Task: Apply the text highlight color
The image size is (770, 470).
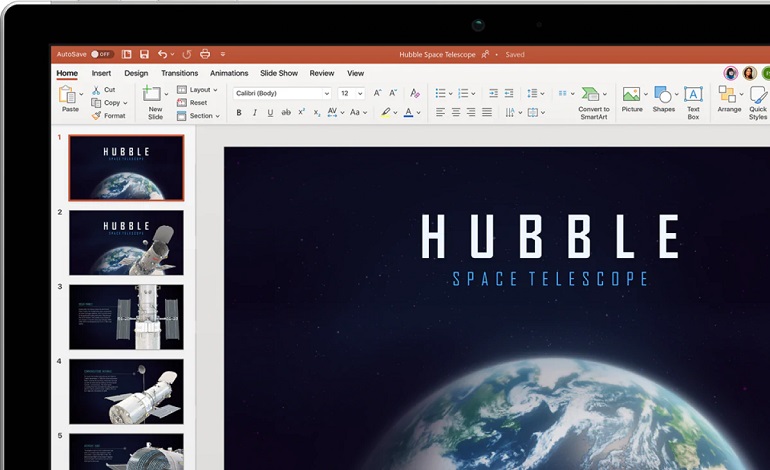Action: pyautogui.click(x=385, y=113)
